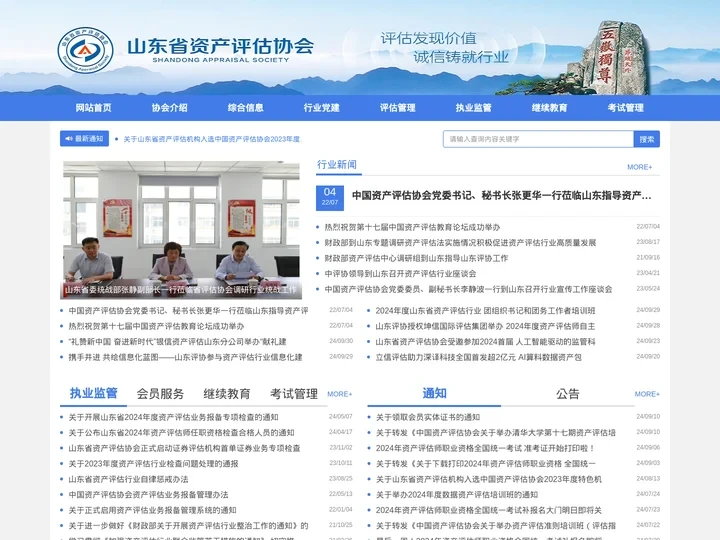
Task: Open 中国资产评估协会资产评估业务报备管理办法
Action: 148,495
